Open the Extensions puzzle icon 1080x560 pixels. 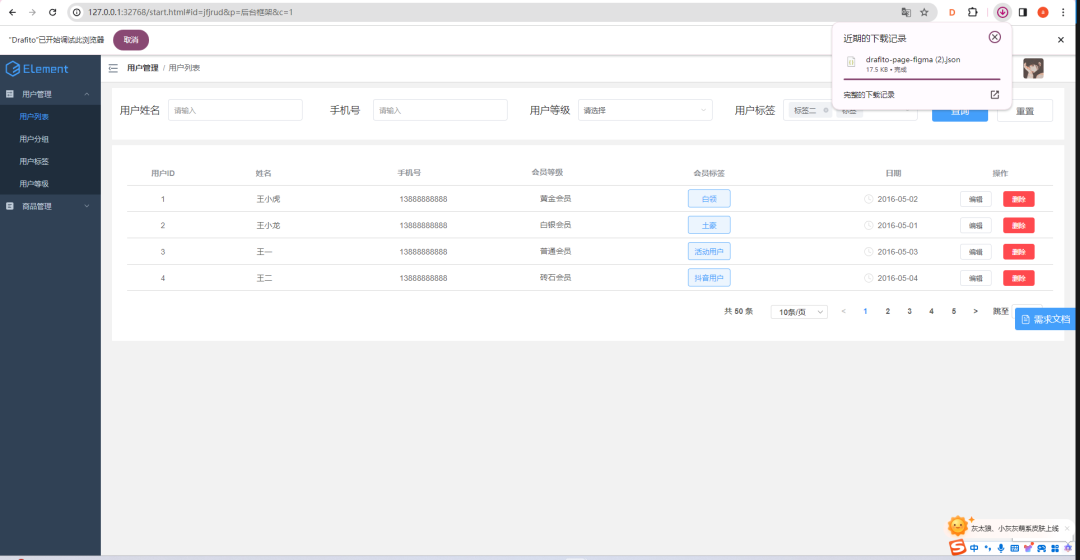973,12
